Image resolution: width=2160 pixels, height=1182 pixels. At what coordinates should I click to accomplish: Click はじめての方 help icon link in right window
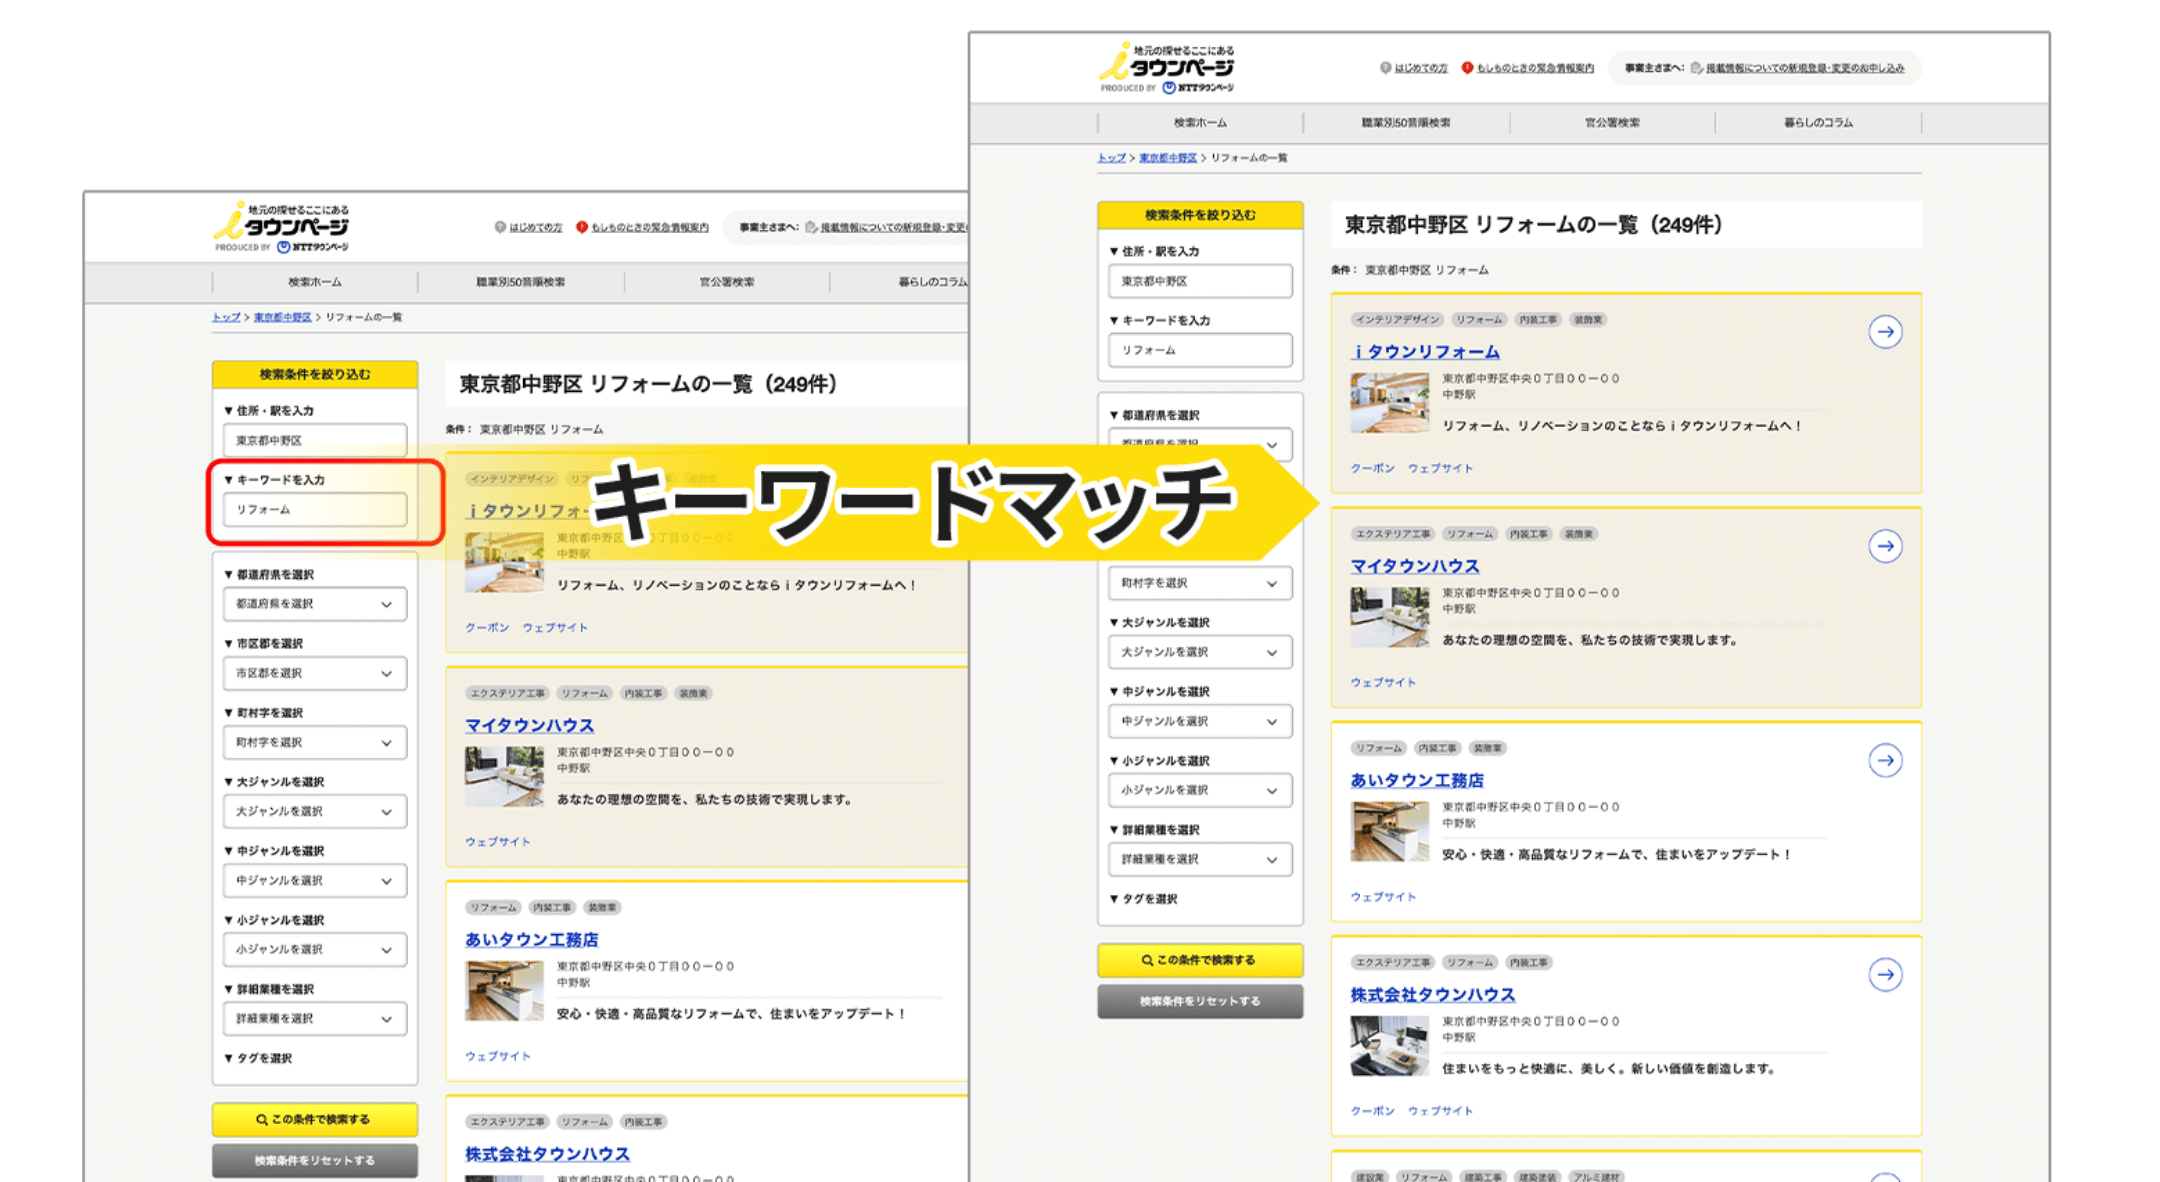pos(1414,68)
